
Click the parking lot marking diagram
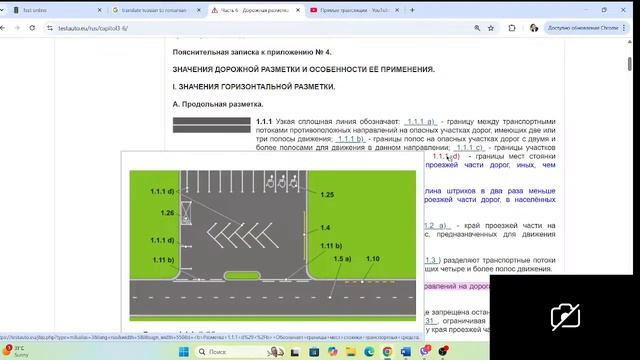point(273,245)
